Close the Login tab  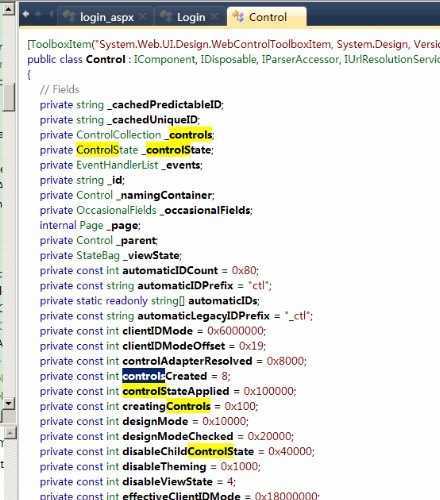tap(216, 16)
